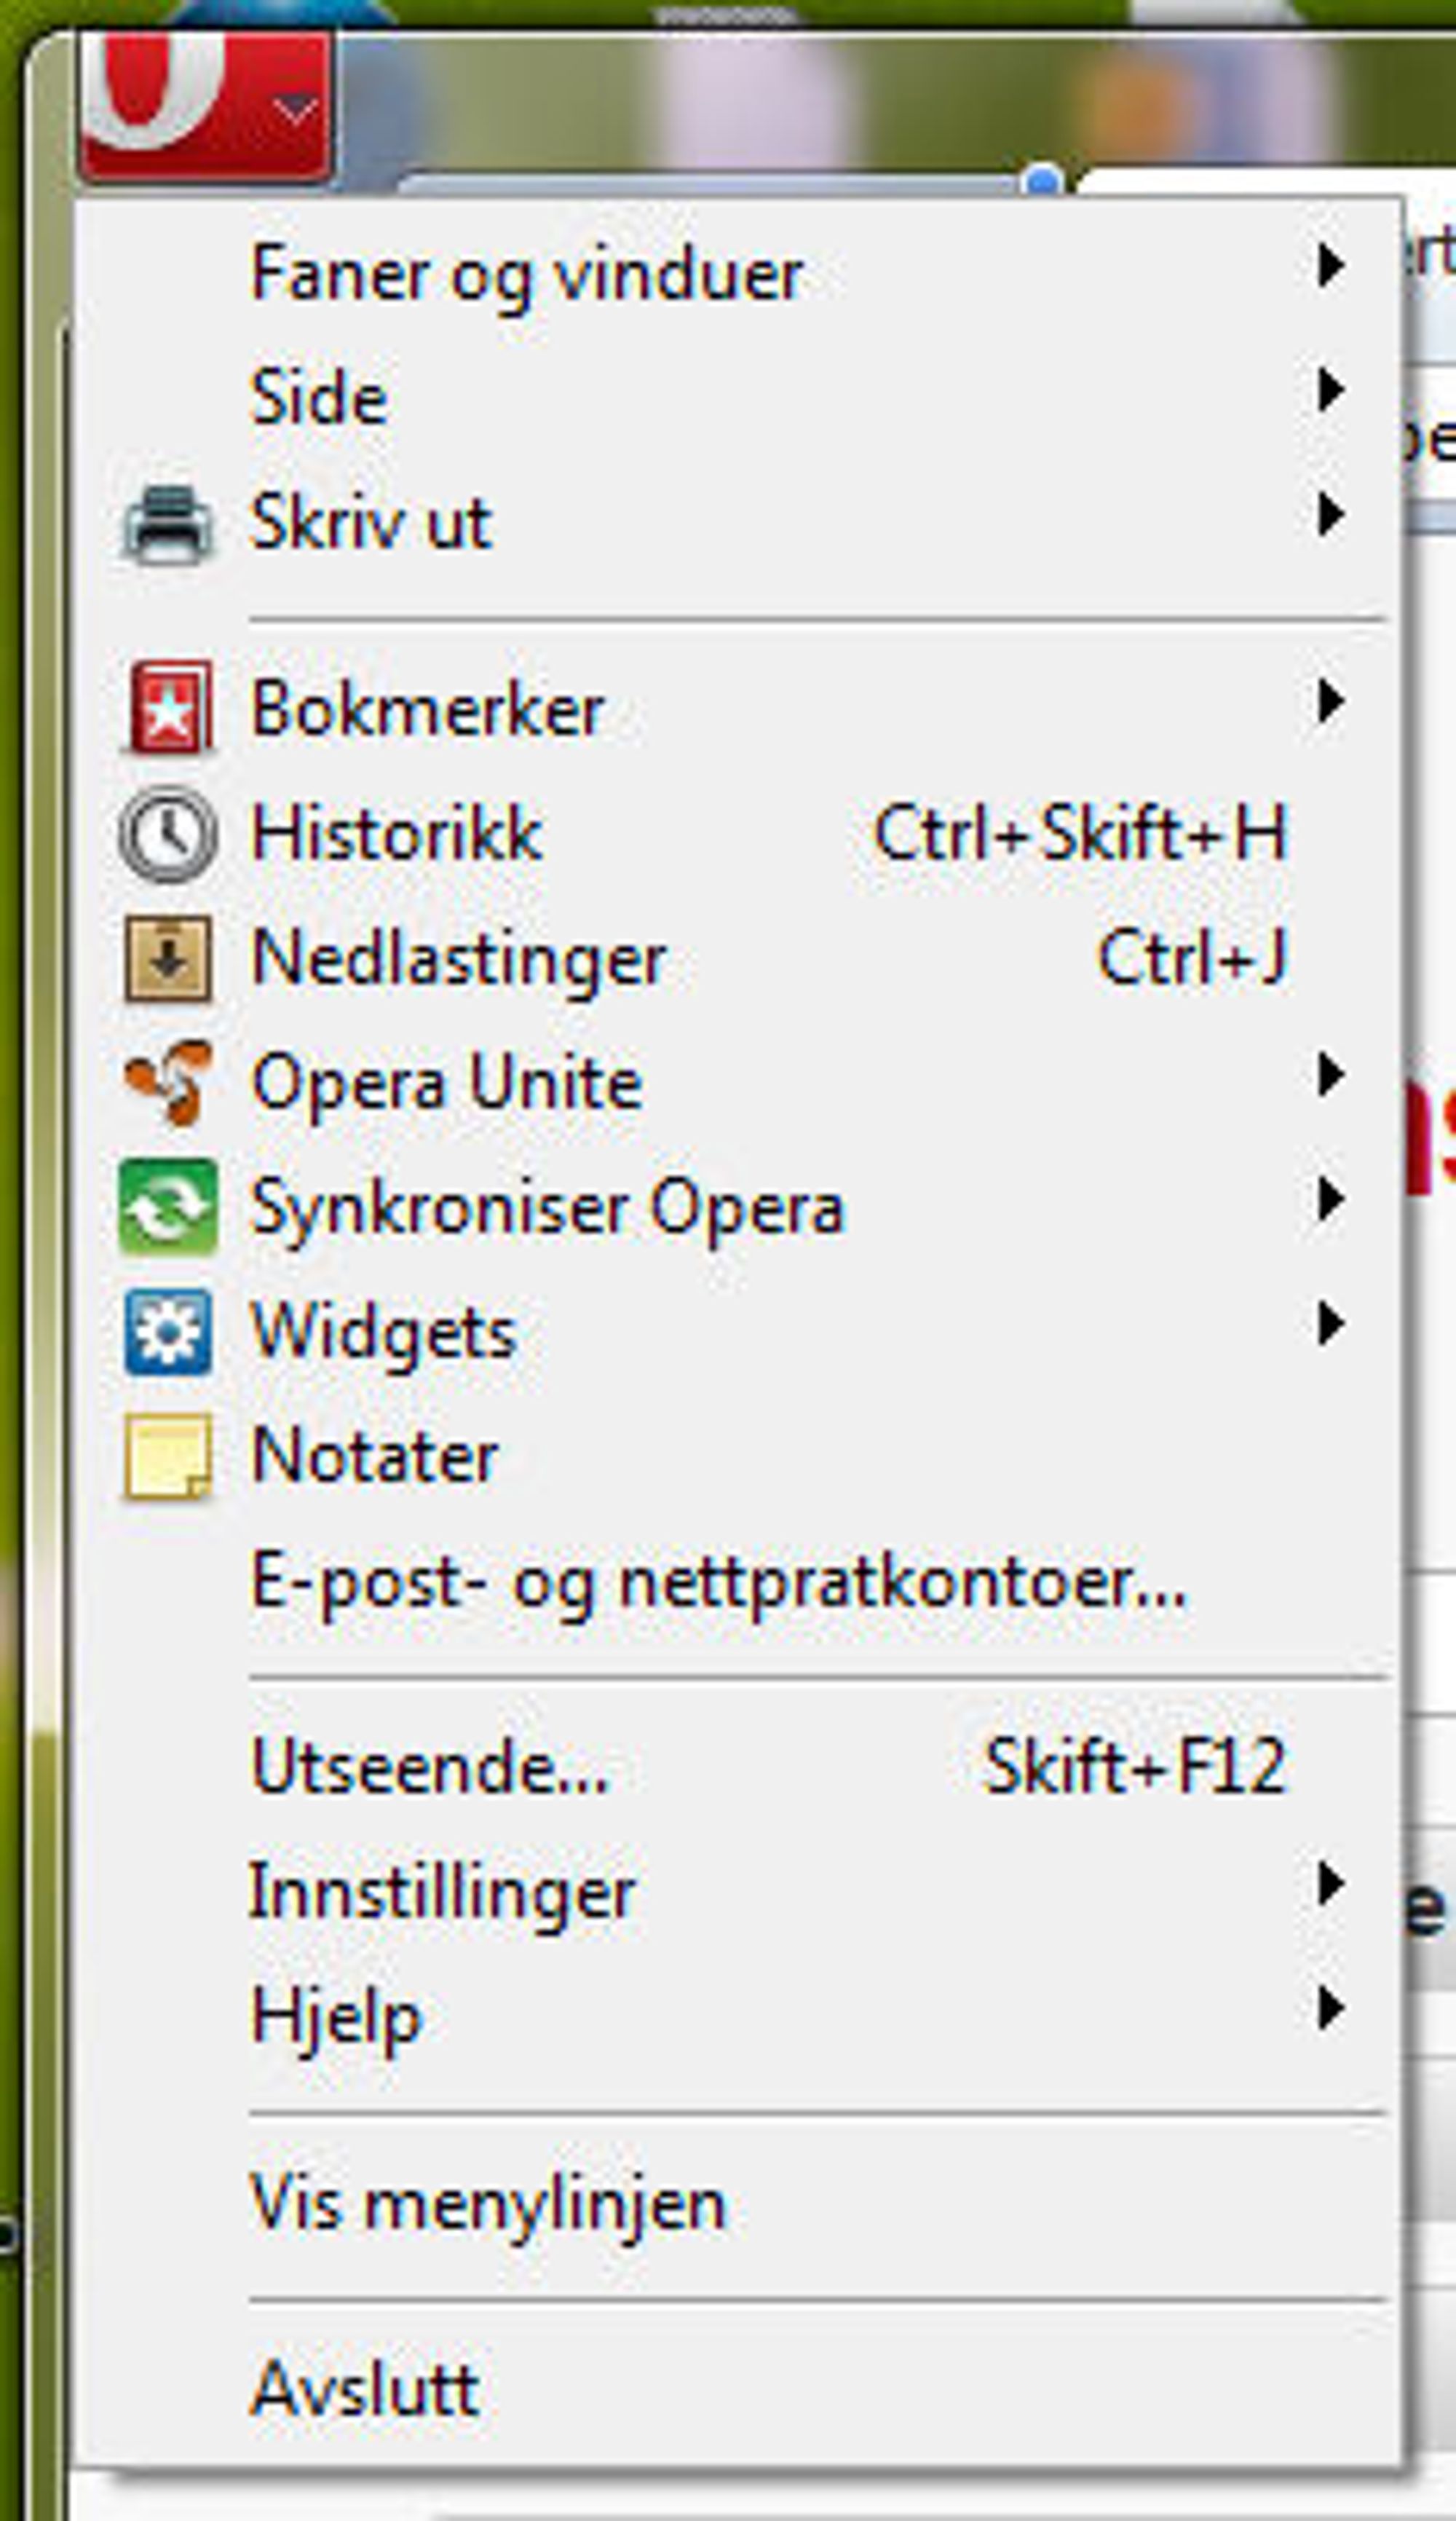This screenshot has height=2521, width=1456.
Task: Click the blue Widgets gear icon
Action: 167,1332
